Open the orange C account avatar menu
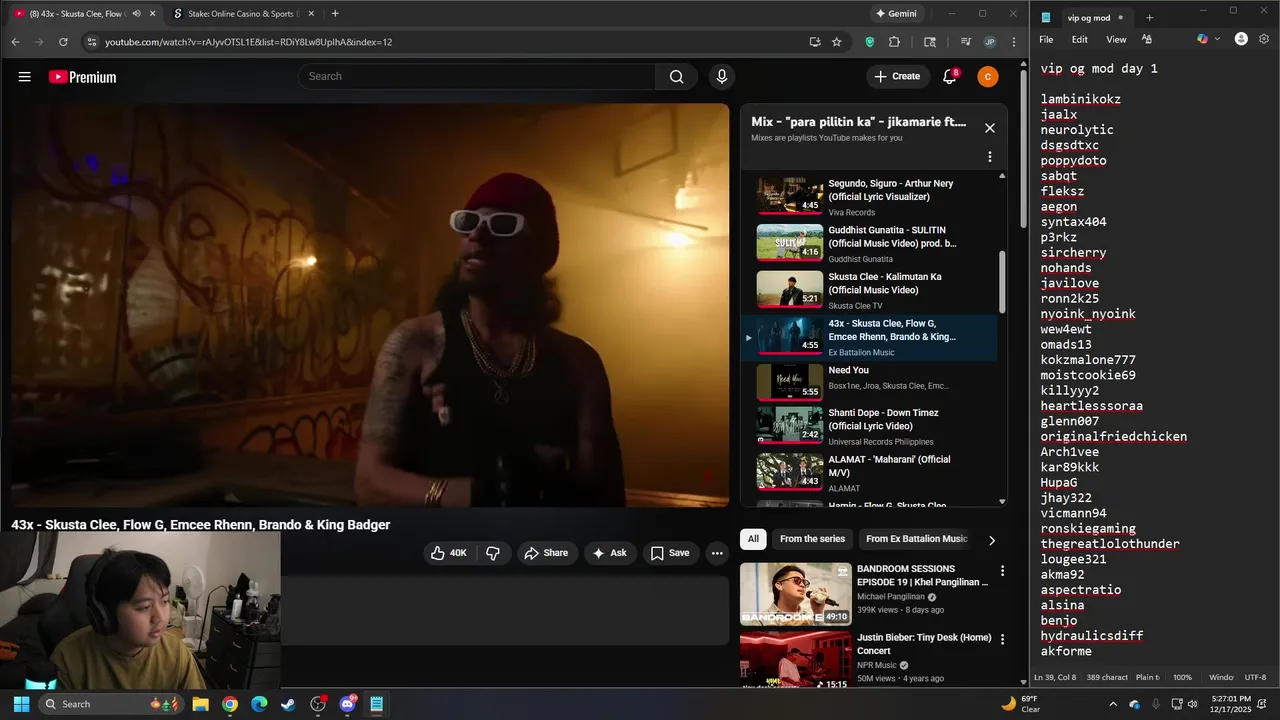The image size is (1280, 720). click(988, 77)
